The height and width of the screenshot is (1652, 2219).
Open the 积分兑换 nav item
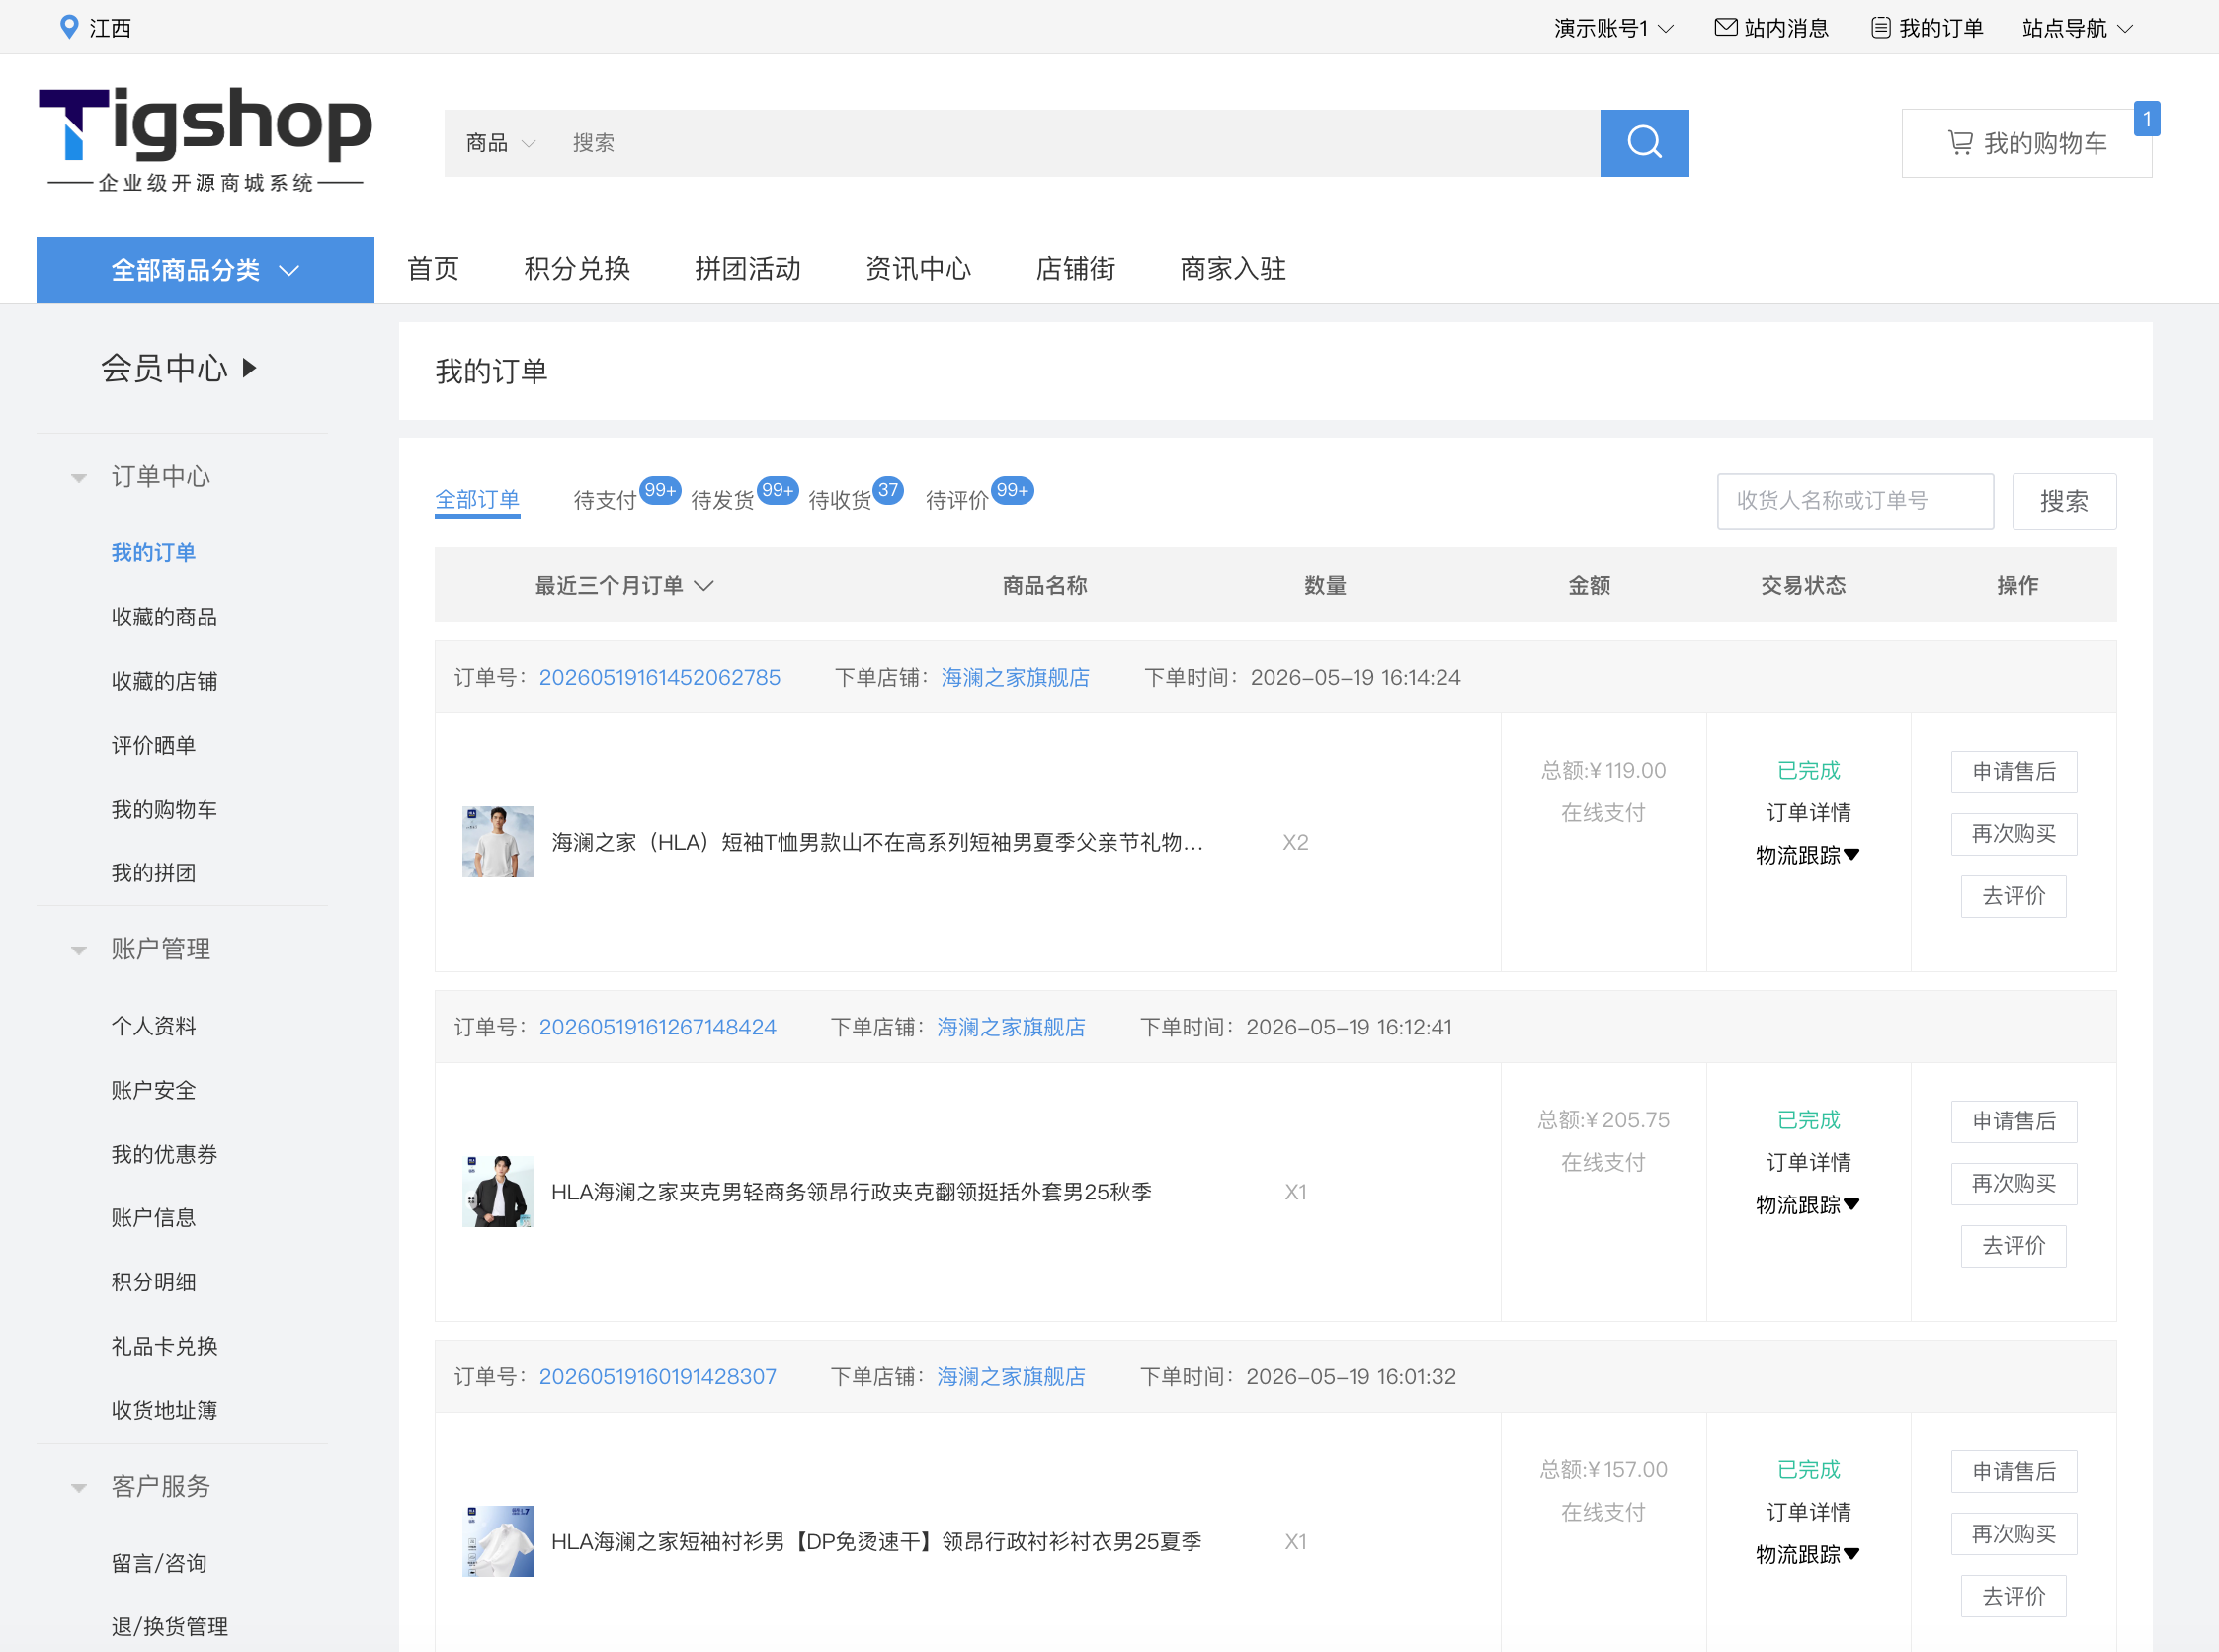[577, 269]
